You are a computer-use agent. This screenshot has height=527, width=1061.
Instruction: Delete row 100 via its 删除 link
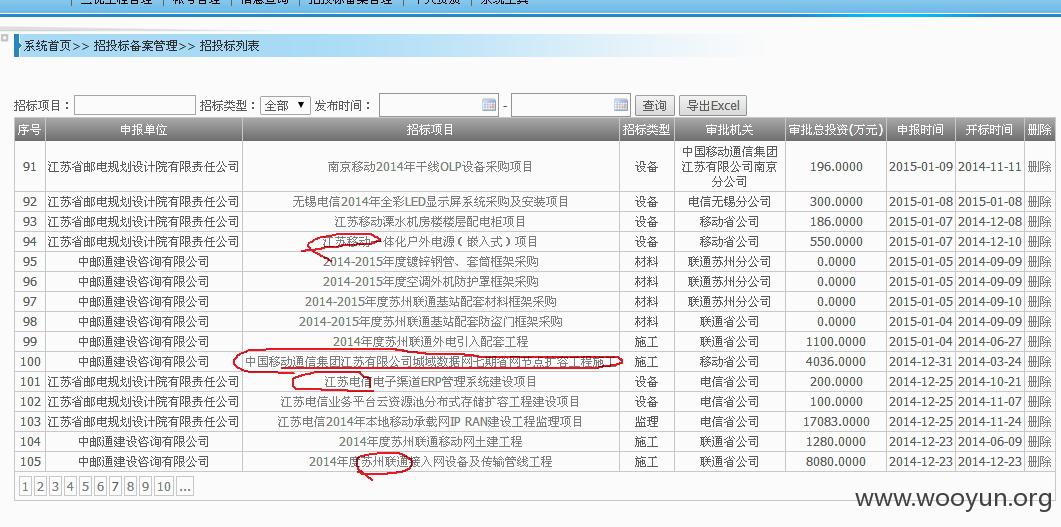point(1039,361)
